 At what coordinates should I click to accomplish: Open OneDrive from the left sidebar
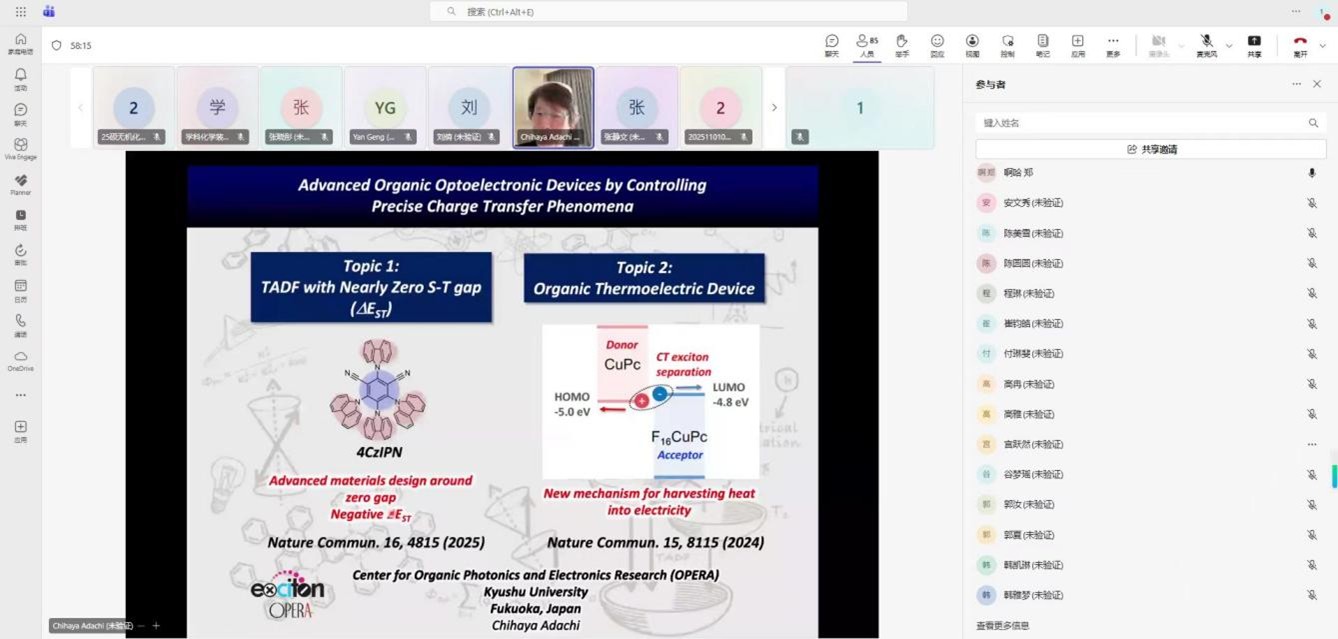coord(20,360)
